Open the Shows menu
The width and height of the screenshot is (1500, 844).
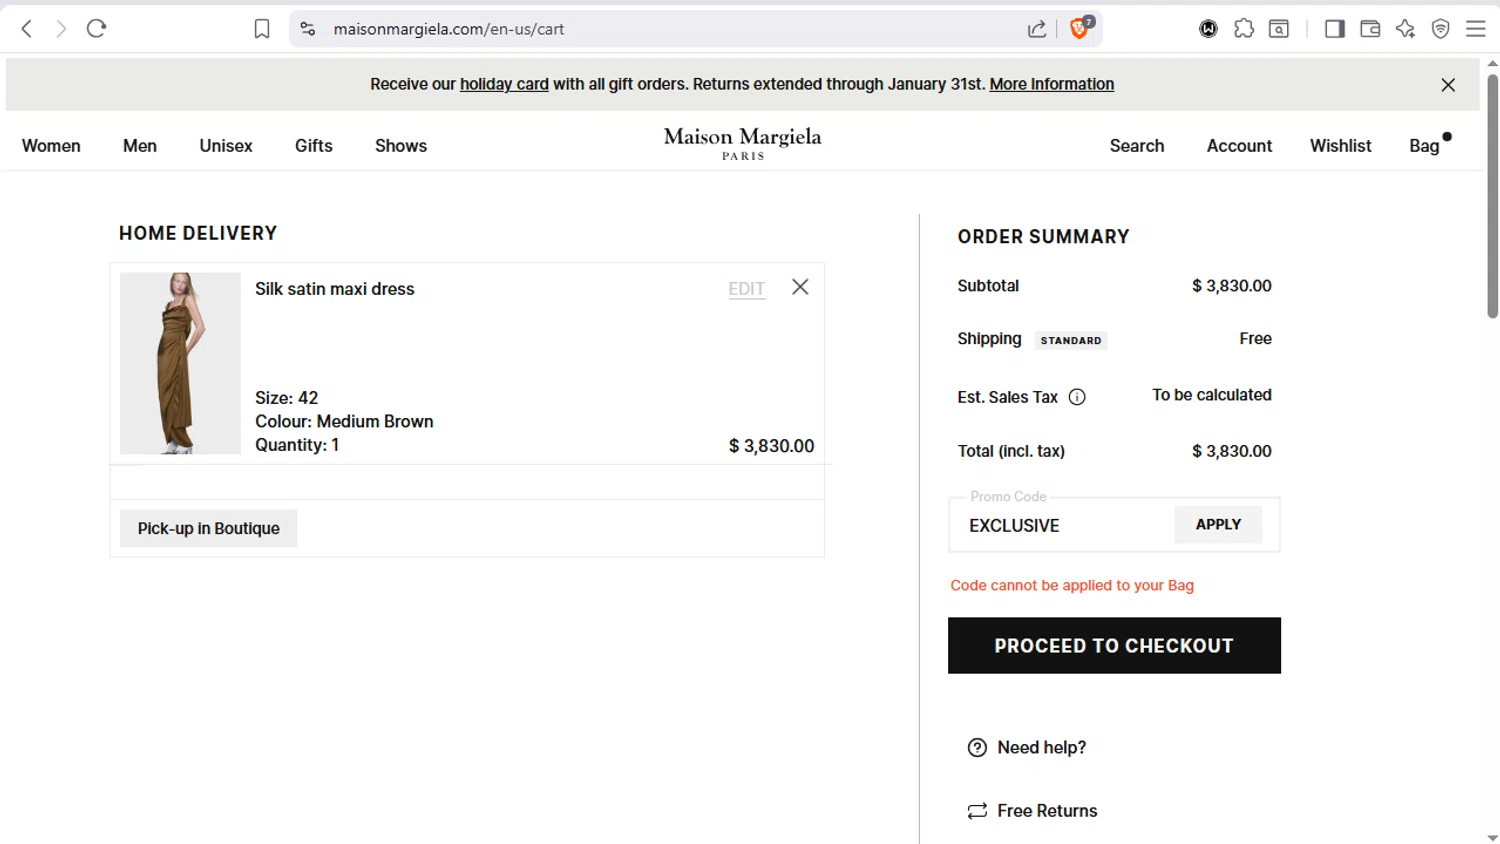click(x=401, y=146)
